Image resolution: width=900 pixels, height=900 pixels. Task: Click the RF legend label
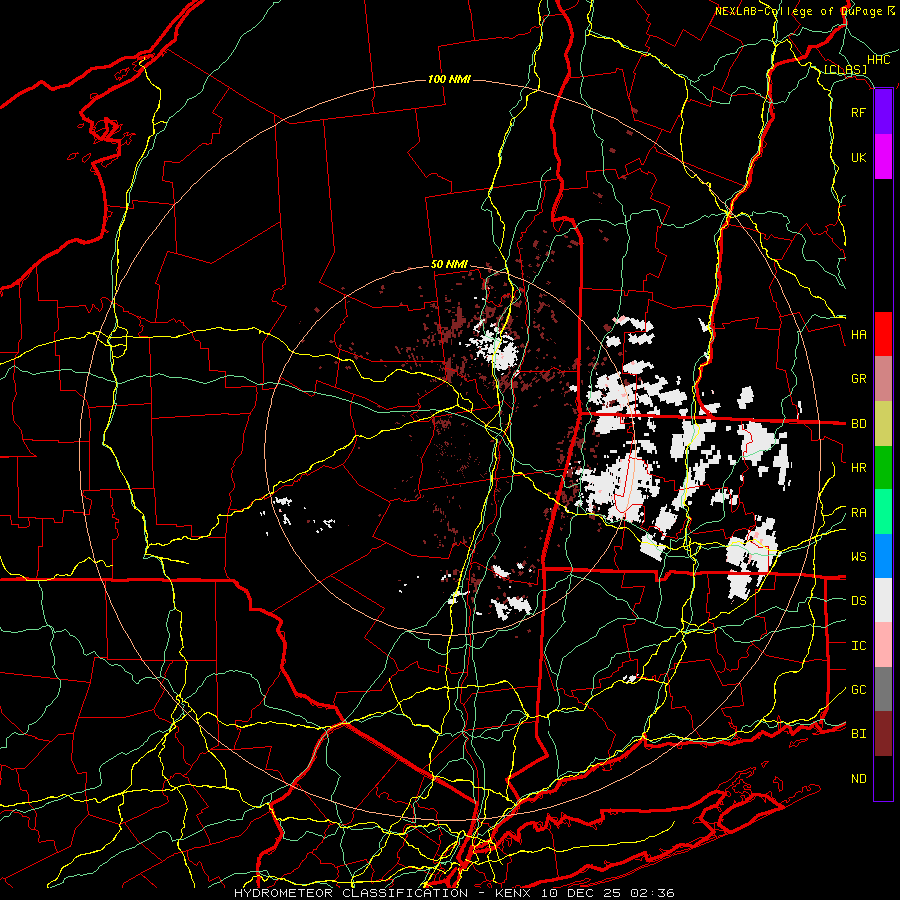coord(858,112)
